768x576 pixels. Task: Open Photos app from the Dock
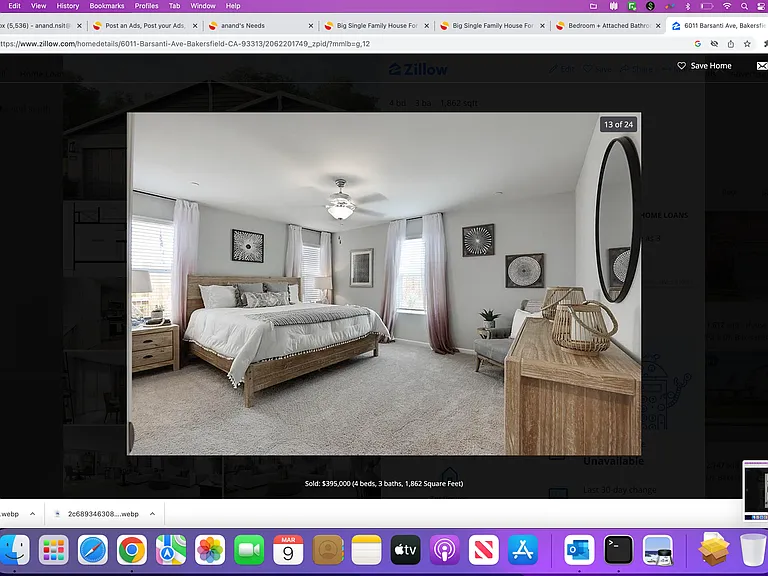pyautogui.click(x=210, y=550)
